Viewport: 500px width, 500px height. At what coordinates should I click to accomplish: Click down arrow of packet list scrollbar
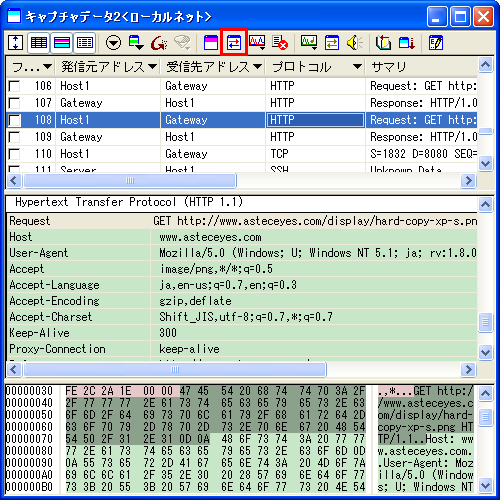485,163
